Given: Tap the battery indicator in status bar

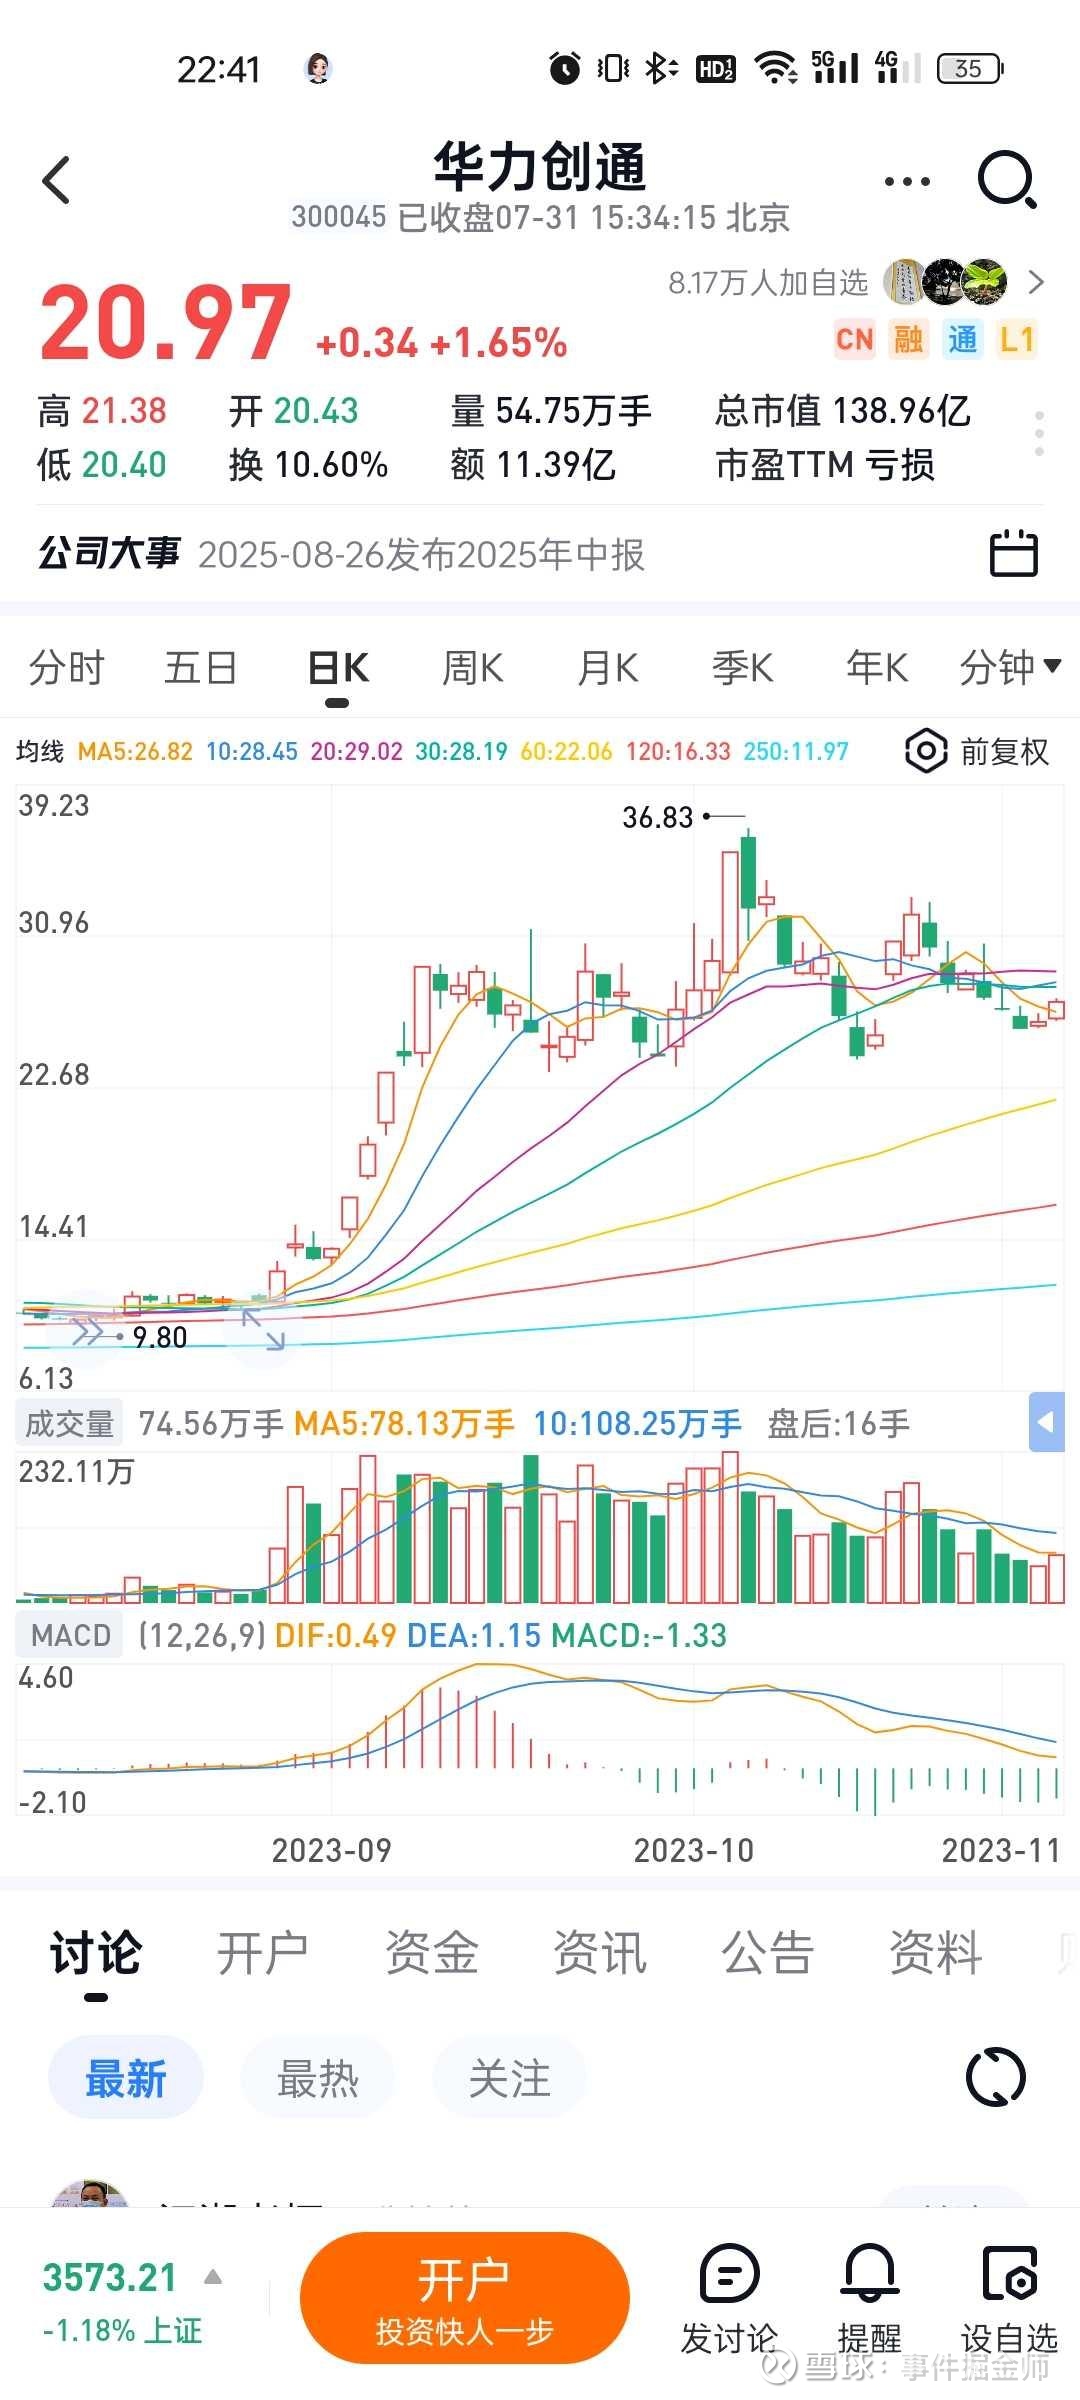Looking at the screenshot, I should (x=970, y=69).
